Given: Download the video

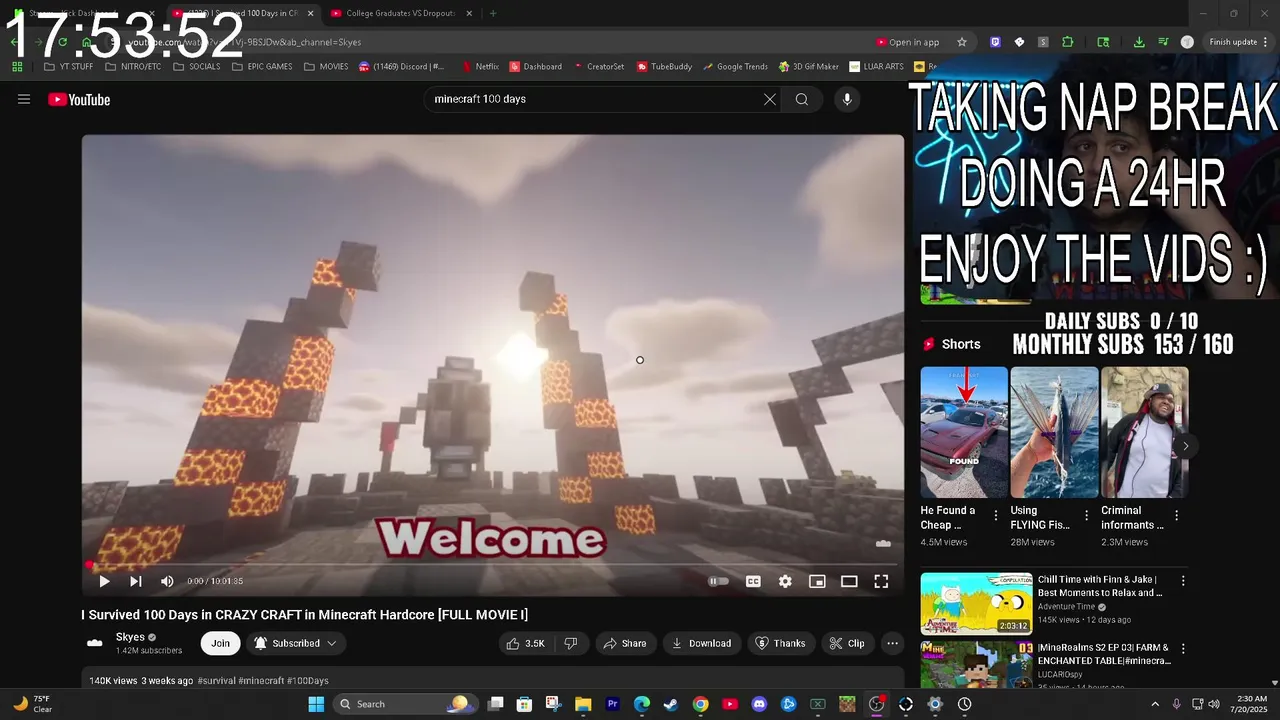Looking at the screenshot, I should pos(701,643).
